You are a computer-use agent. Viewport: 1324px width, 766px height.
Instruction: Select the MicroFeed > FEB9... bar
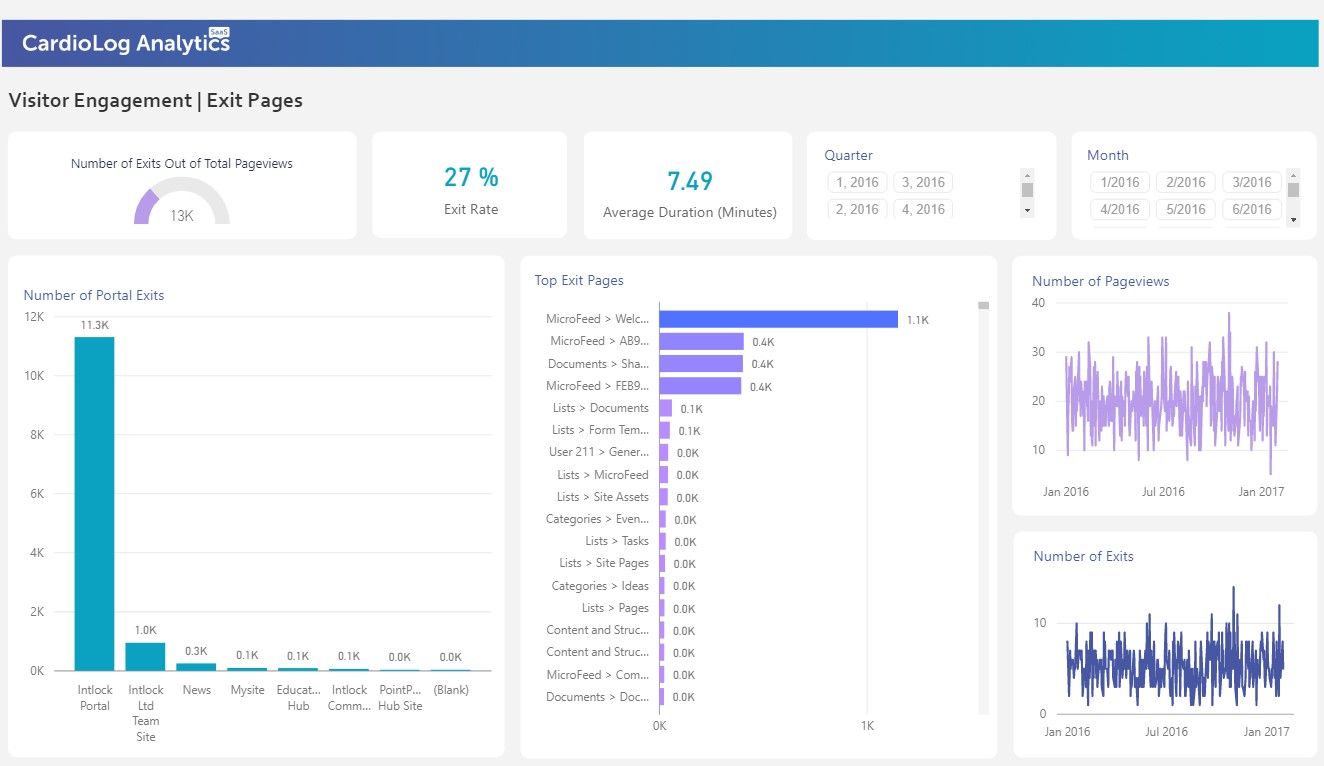[x=700, y=386]
